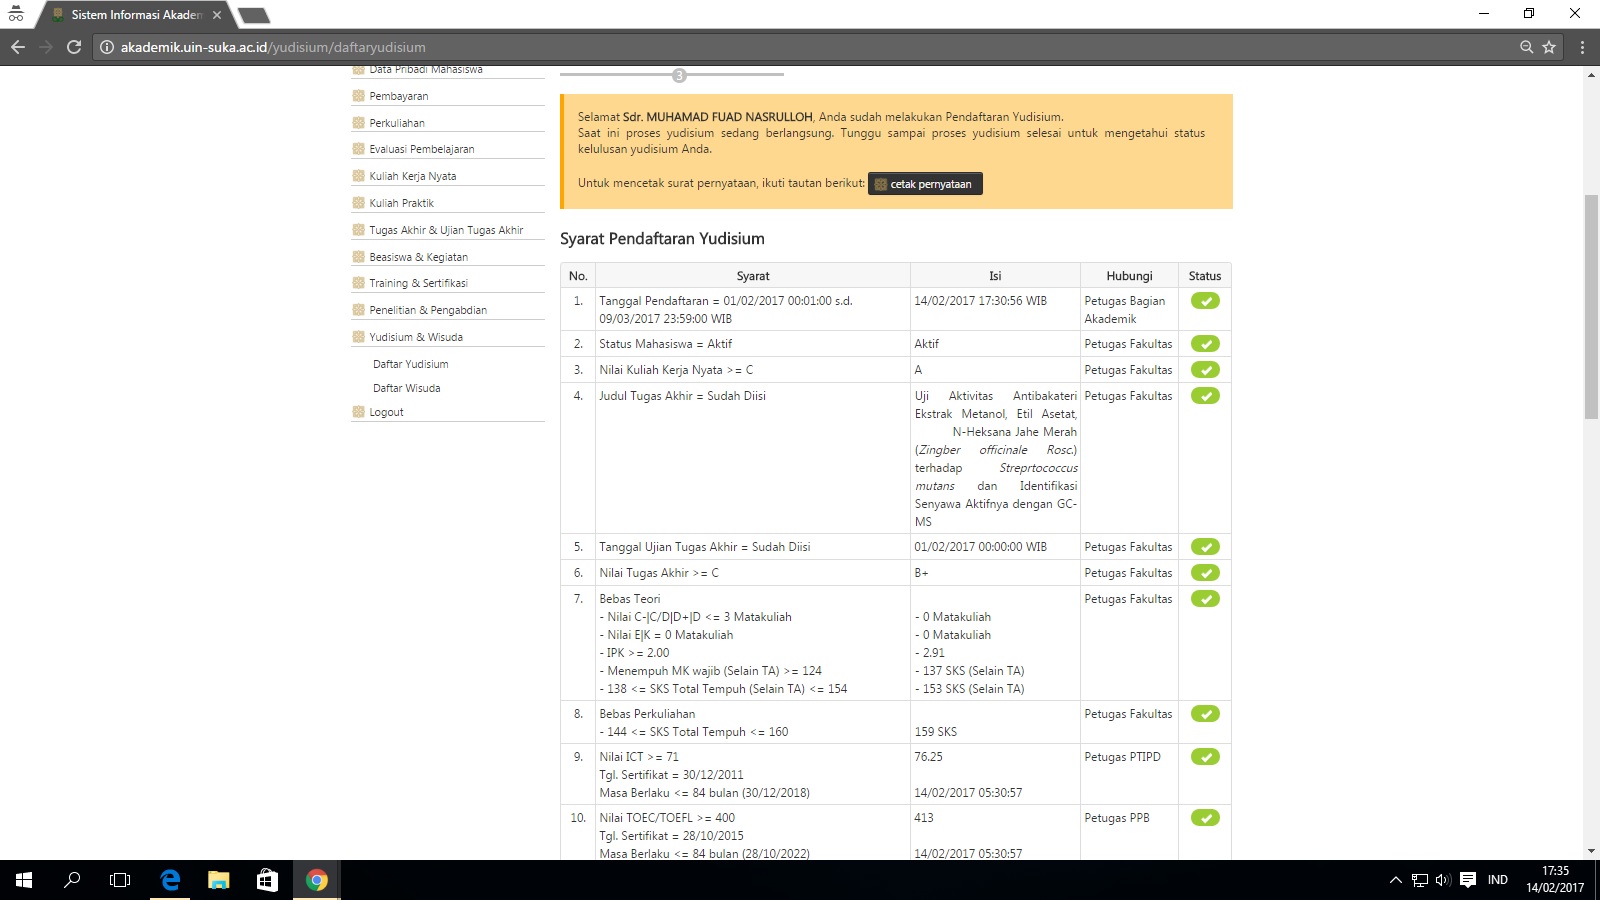Click the Logout link in sidebar
This screenshot has height=900, width=1600.
[386, 412]
